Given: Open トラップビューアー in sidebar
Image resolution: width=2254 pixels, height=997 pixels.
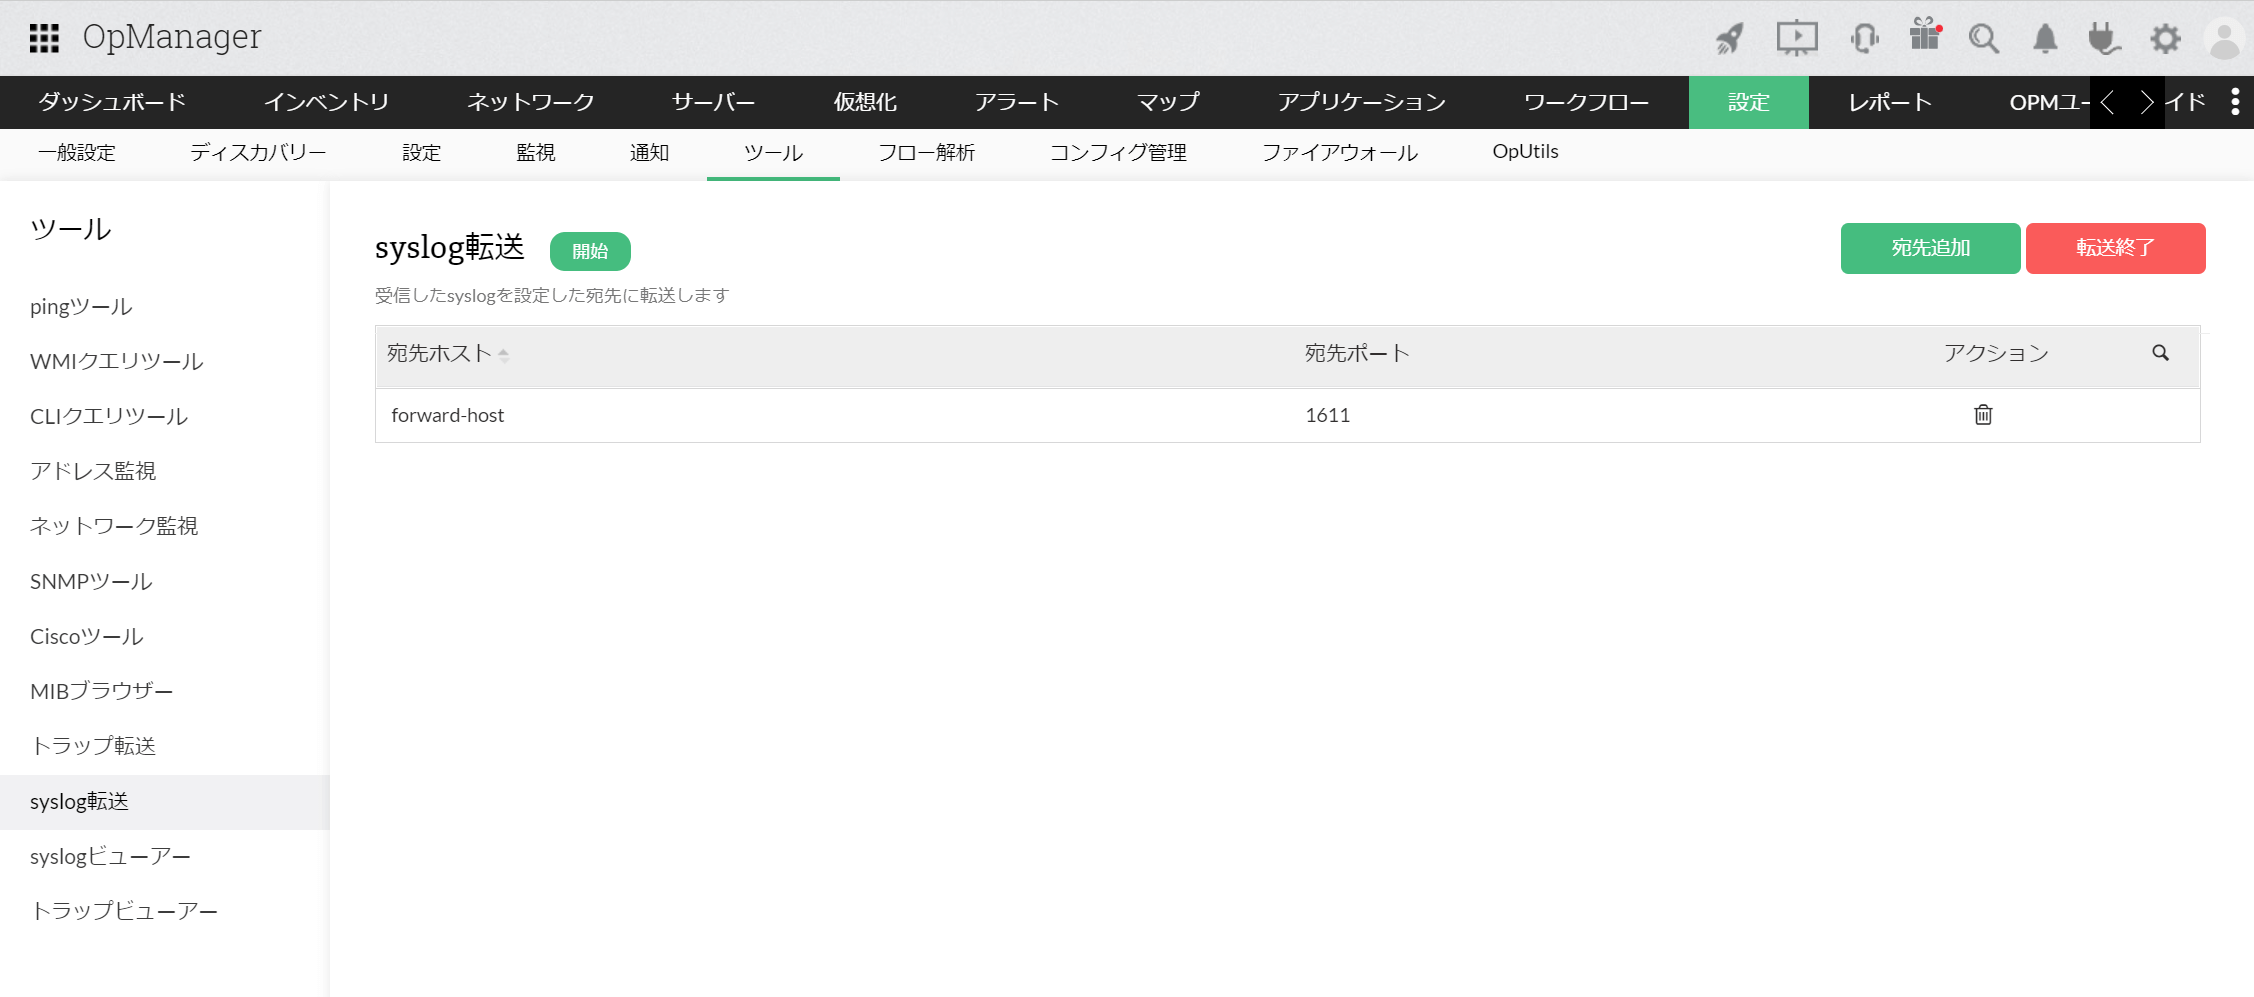Looking at the screenshot, I should pos(124,912).
